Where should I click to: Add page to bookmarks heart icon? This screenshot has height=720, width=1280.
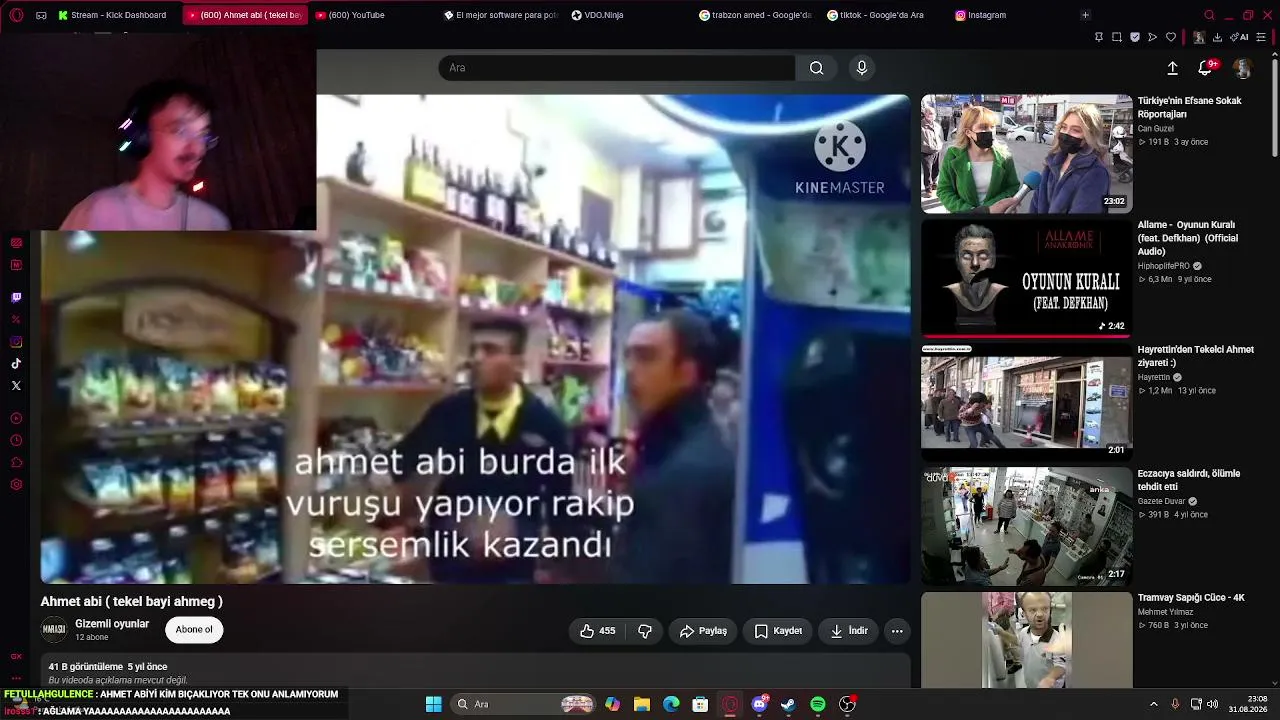point(1171,37)
